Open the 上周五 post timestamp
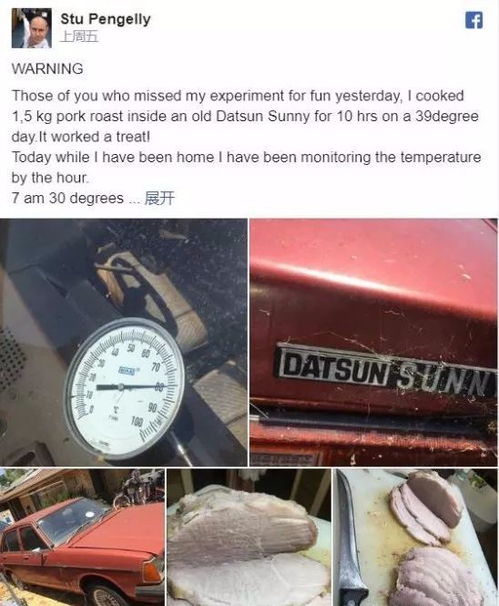Image resolution: width=499 pixels, height=606 pixels. pos(79,37)
